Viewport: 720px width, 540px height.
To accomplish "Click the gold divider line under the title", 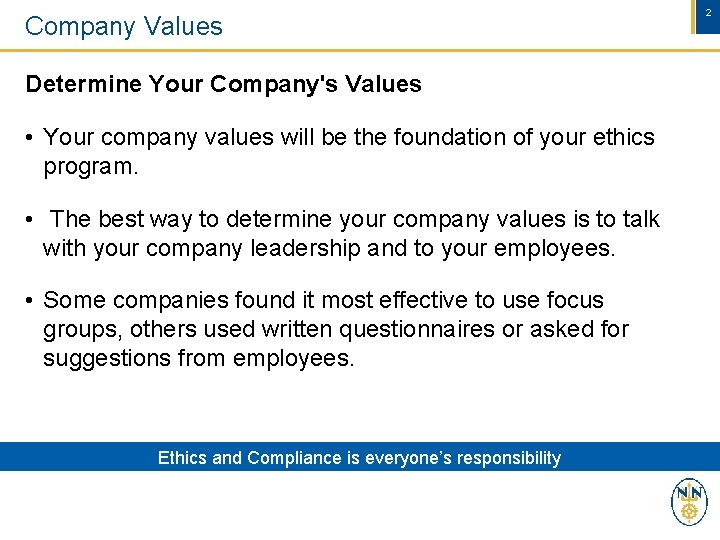I will point(360,50).
